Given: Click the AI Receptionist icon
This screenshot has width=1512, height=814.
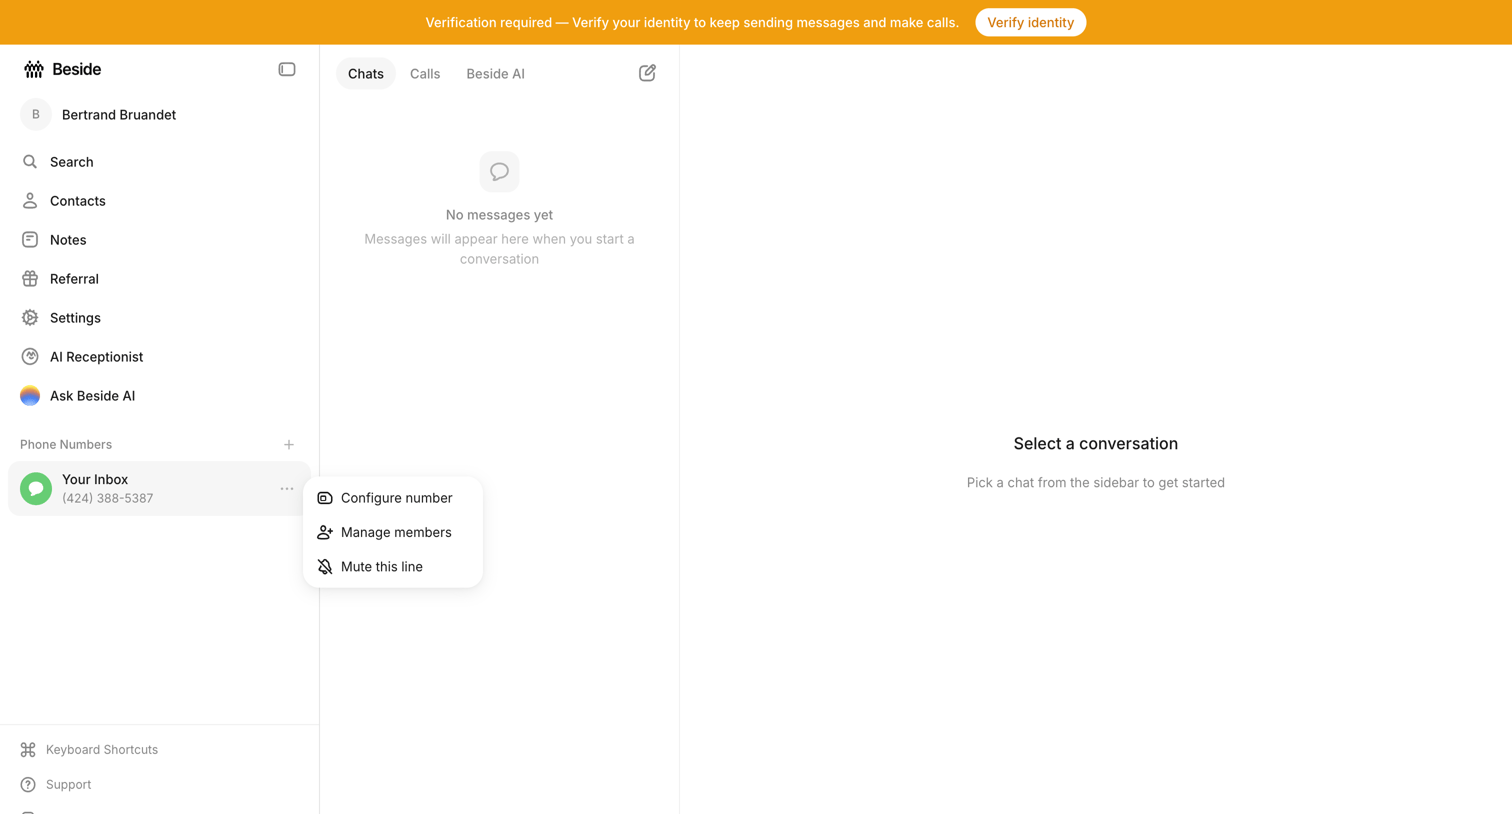Looking at the screenshot, I should [30, 357].
